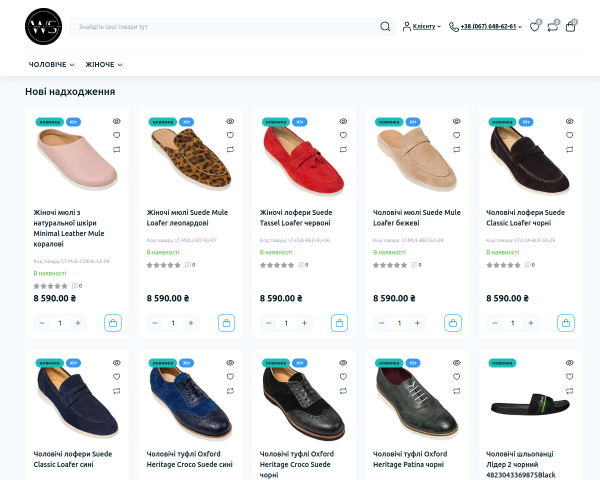Click the search magnifier icon
The image size is (600, 480).
click(x=385, y=26)
